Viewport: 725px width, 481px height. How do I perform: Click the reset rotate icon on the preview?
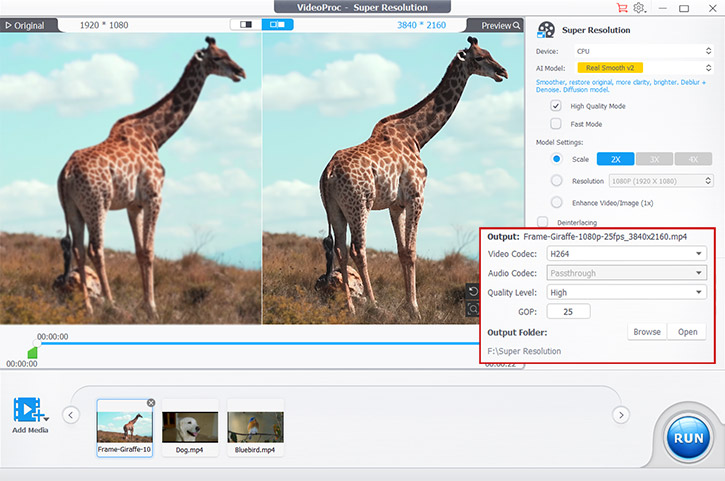pos(474,291)
